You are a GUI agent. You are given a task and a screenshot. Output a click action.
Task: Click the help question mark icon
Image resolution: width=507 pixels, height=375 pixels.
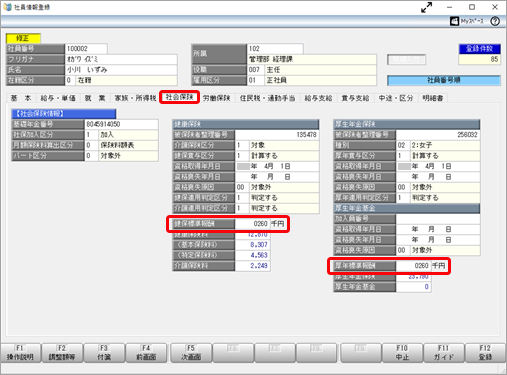pyautogui.click(x=495, y=21)
